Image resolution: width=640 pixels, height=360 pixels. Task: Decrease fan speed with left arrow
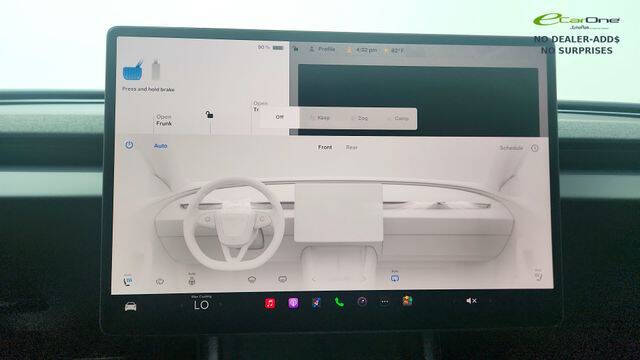tap(314, 279)
